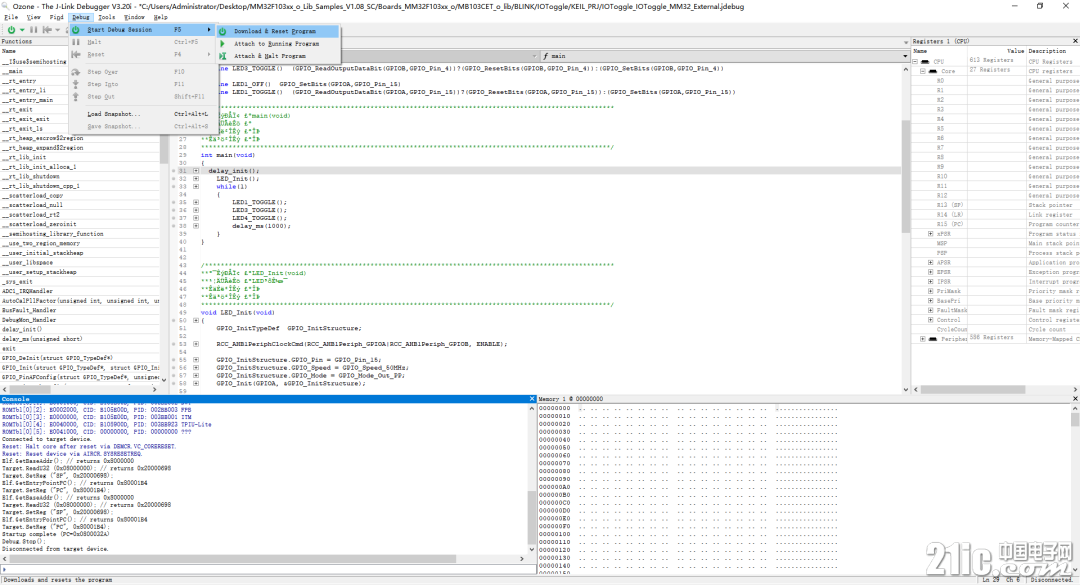
Task: Select R15 (PC) register row
Action: tap(995, 224)
